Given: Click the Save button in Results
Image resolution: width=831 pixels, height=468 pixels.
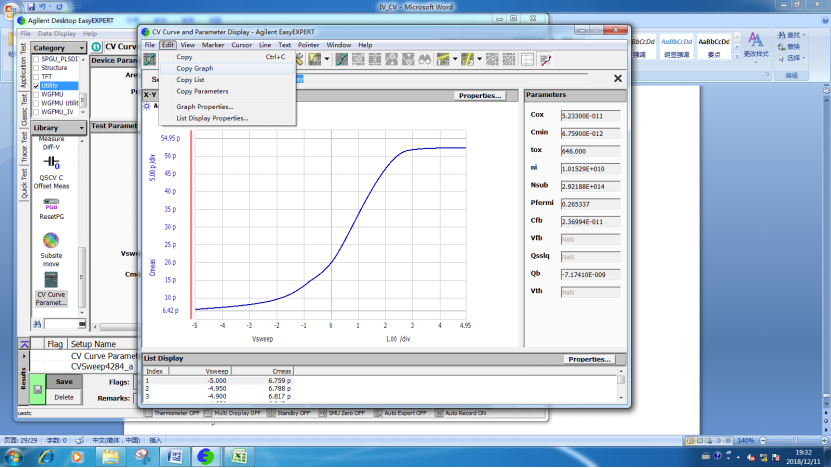Looking at the screenshot, I should click(64, 382).
